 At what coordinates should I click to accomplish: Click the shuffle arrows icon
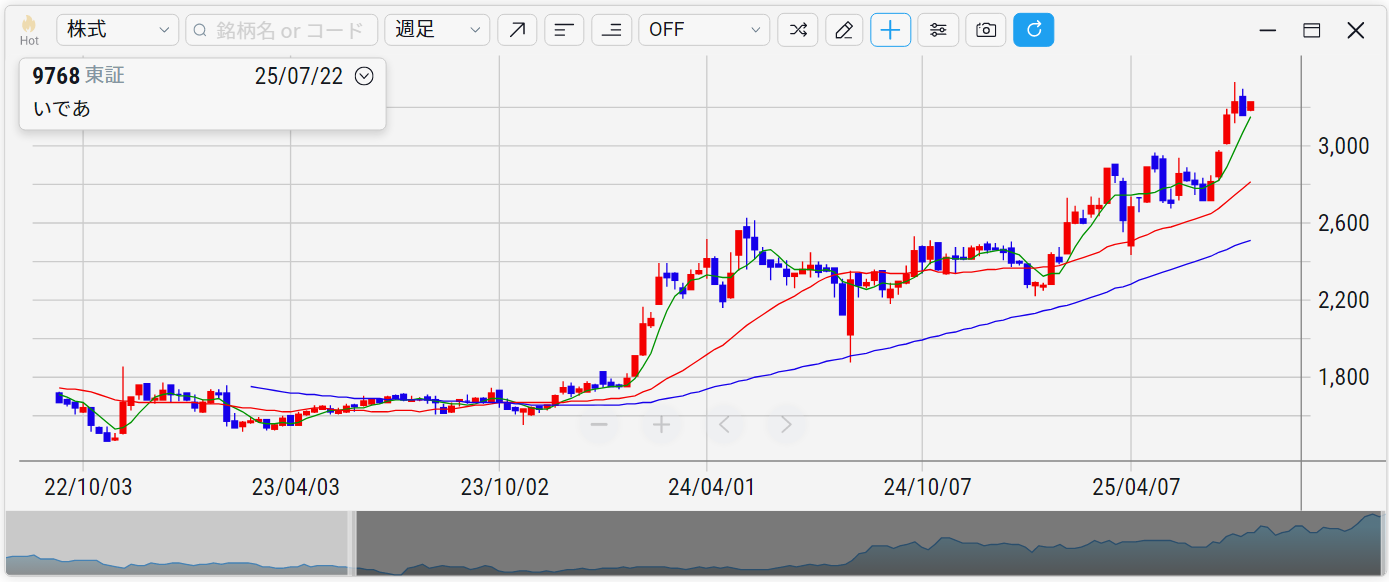pyautogui.click(x=797, y=30)
